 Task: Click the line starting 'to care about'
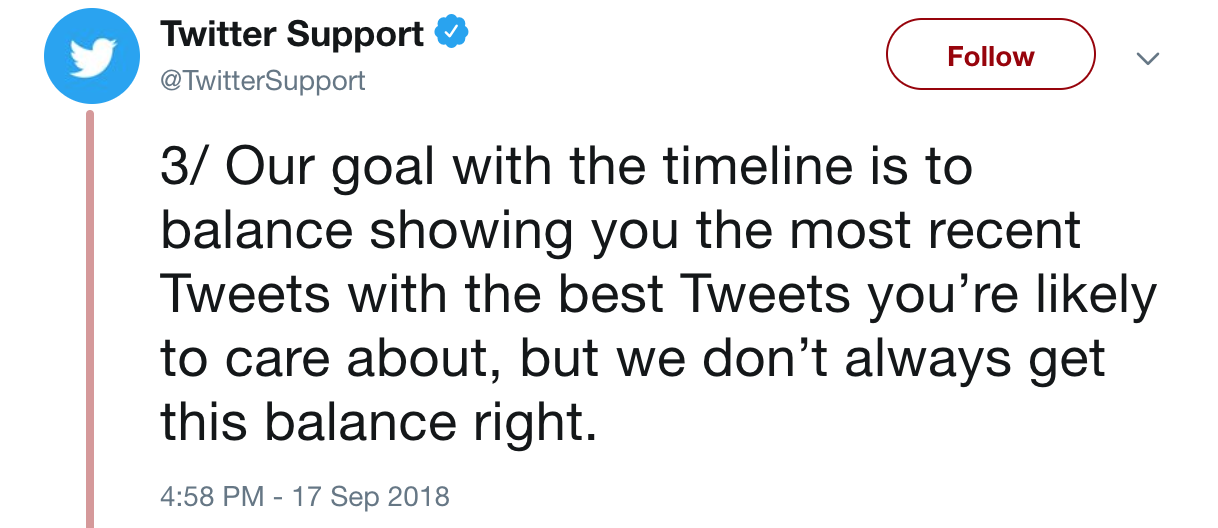[x=633, y=360]
